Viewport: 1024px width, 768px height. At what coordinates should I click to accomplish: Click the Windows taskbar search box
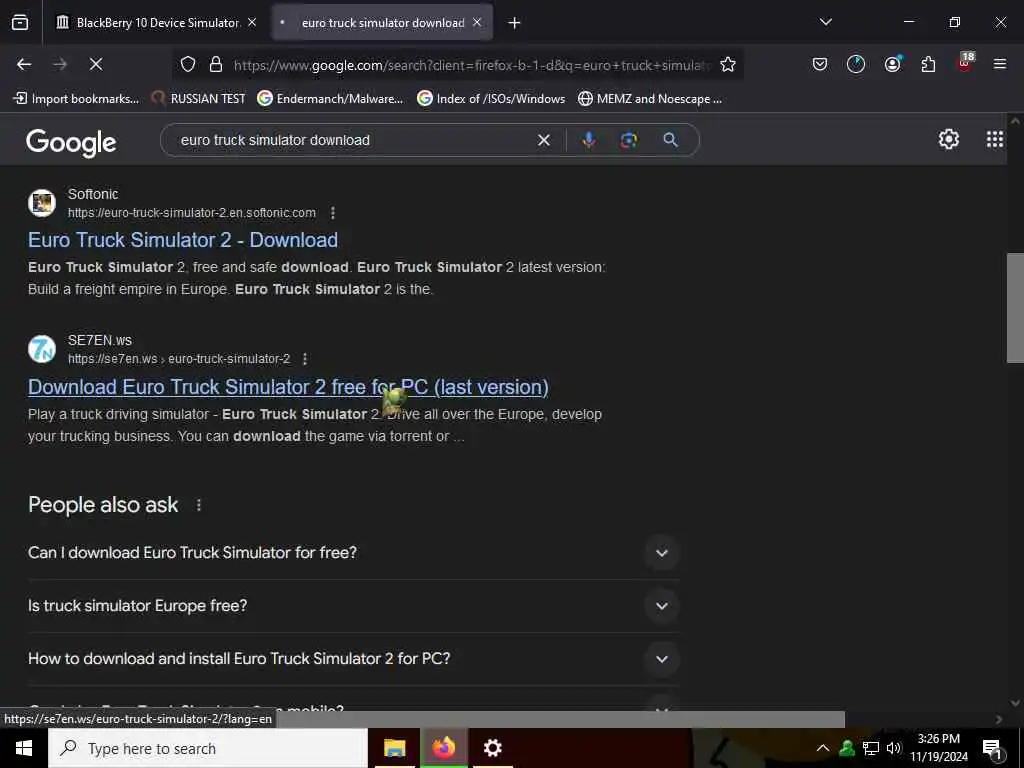(208, 748)
